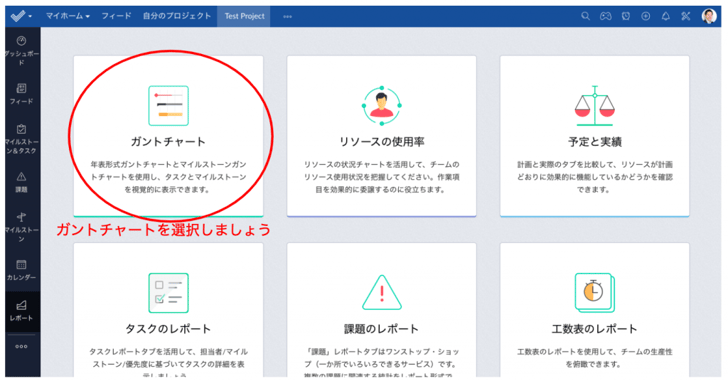728x381 pixels.
Task: Open the notifications bell icon
Action: (x=666, y=16)
